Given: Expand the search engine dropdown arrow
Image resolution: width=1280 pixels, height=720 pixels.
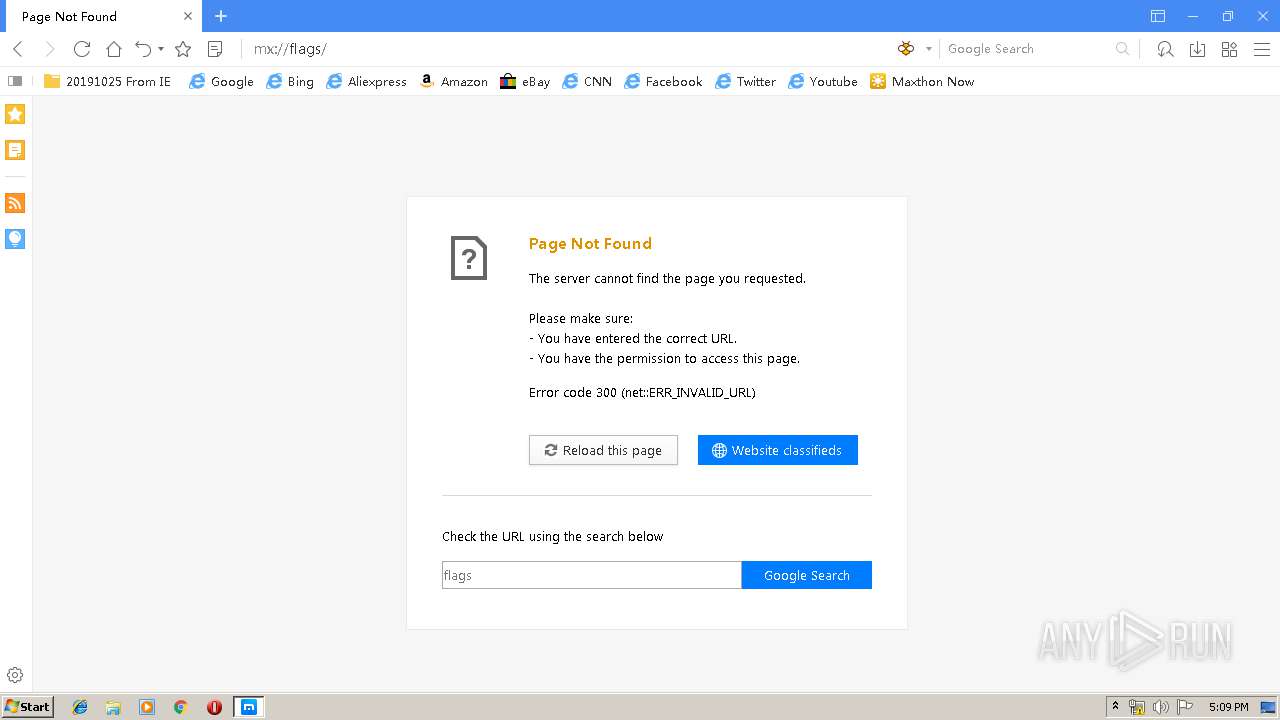Looking at the screenshot, I should pyautogui.click(x=929, y=49).
